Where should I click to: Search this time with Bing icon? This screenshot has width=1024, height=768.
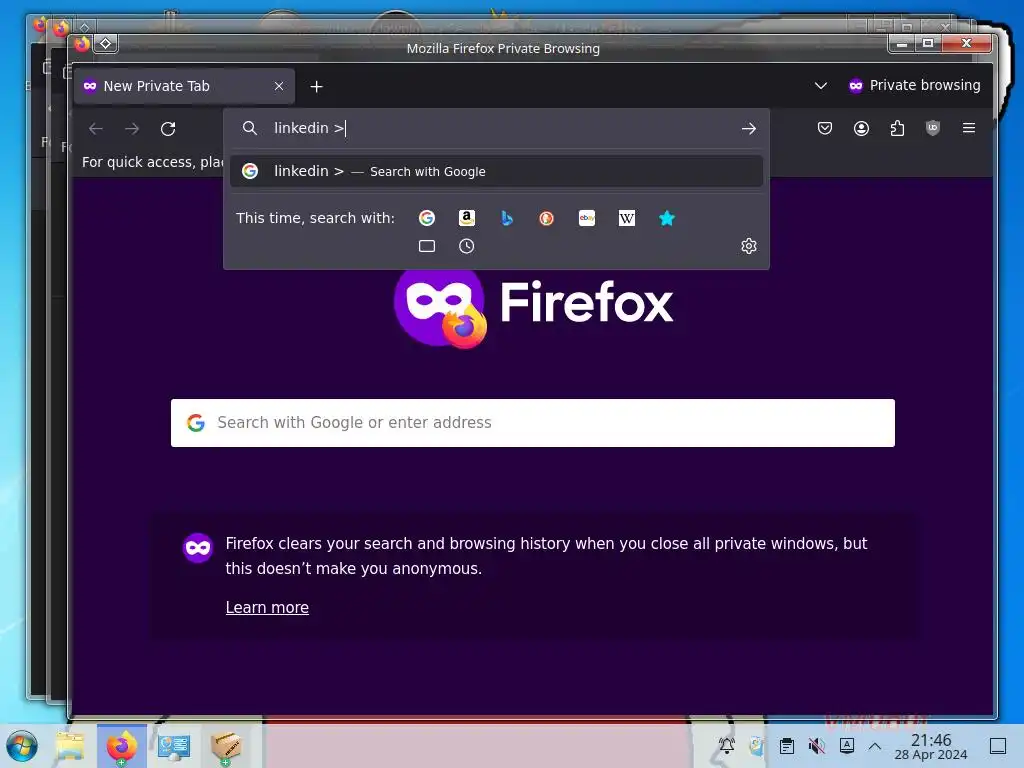pos(507,218)
